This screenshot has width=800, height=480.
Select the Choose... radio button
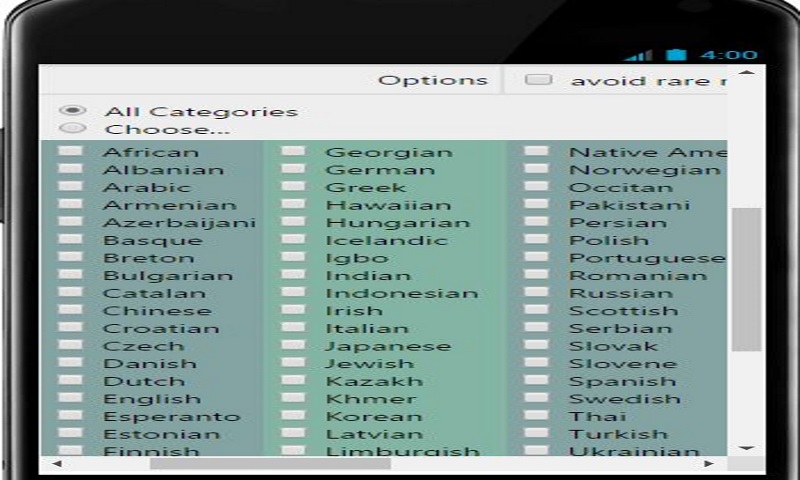click(72, 129)
